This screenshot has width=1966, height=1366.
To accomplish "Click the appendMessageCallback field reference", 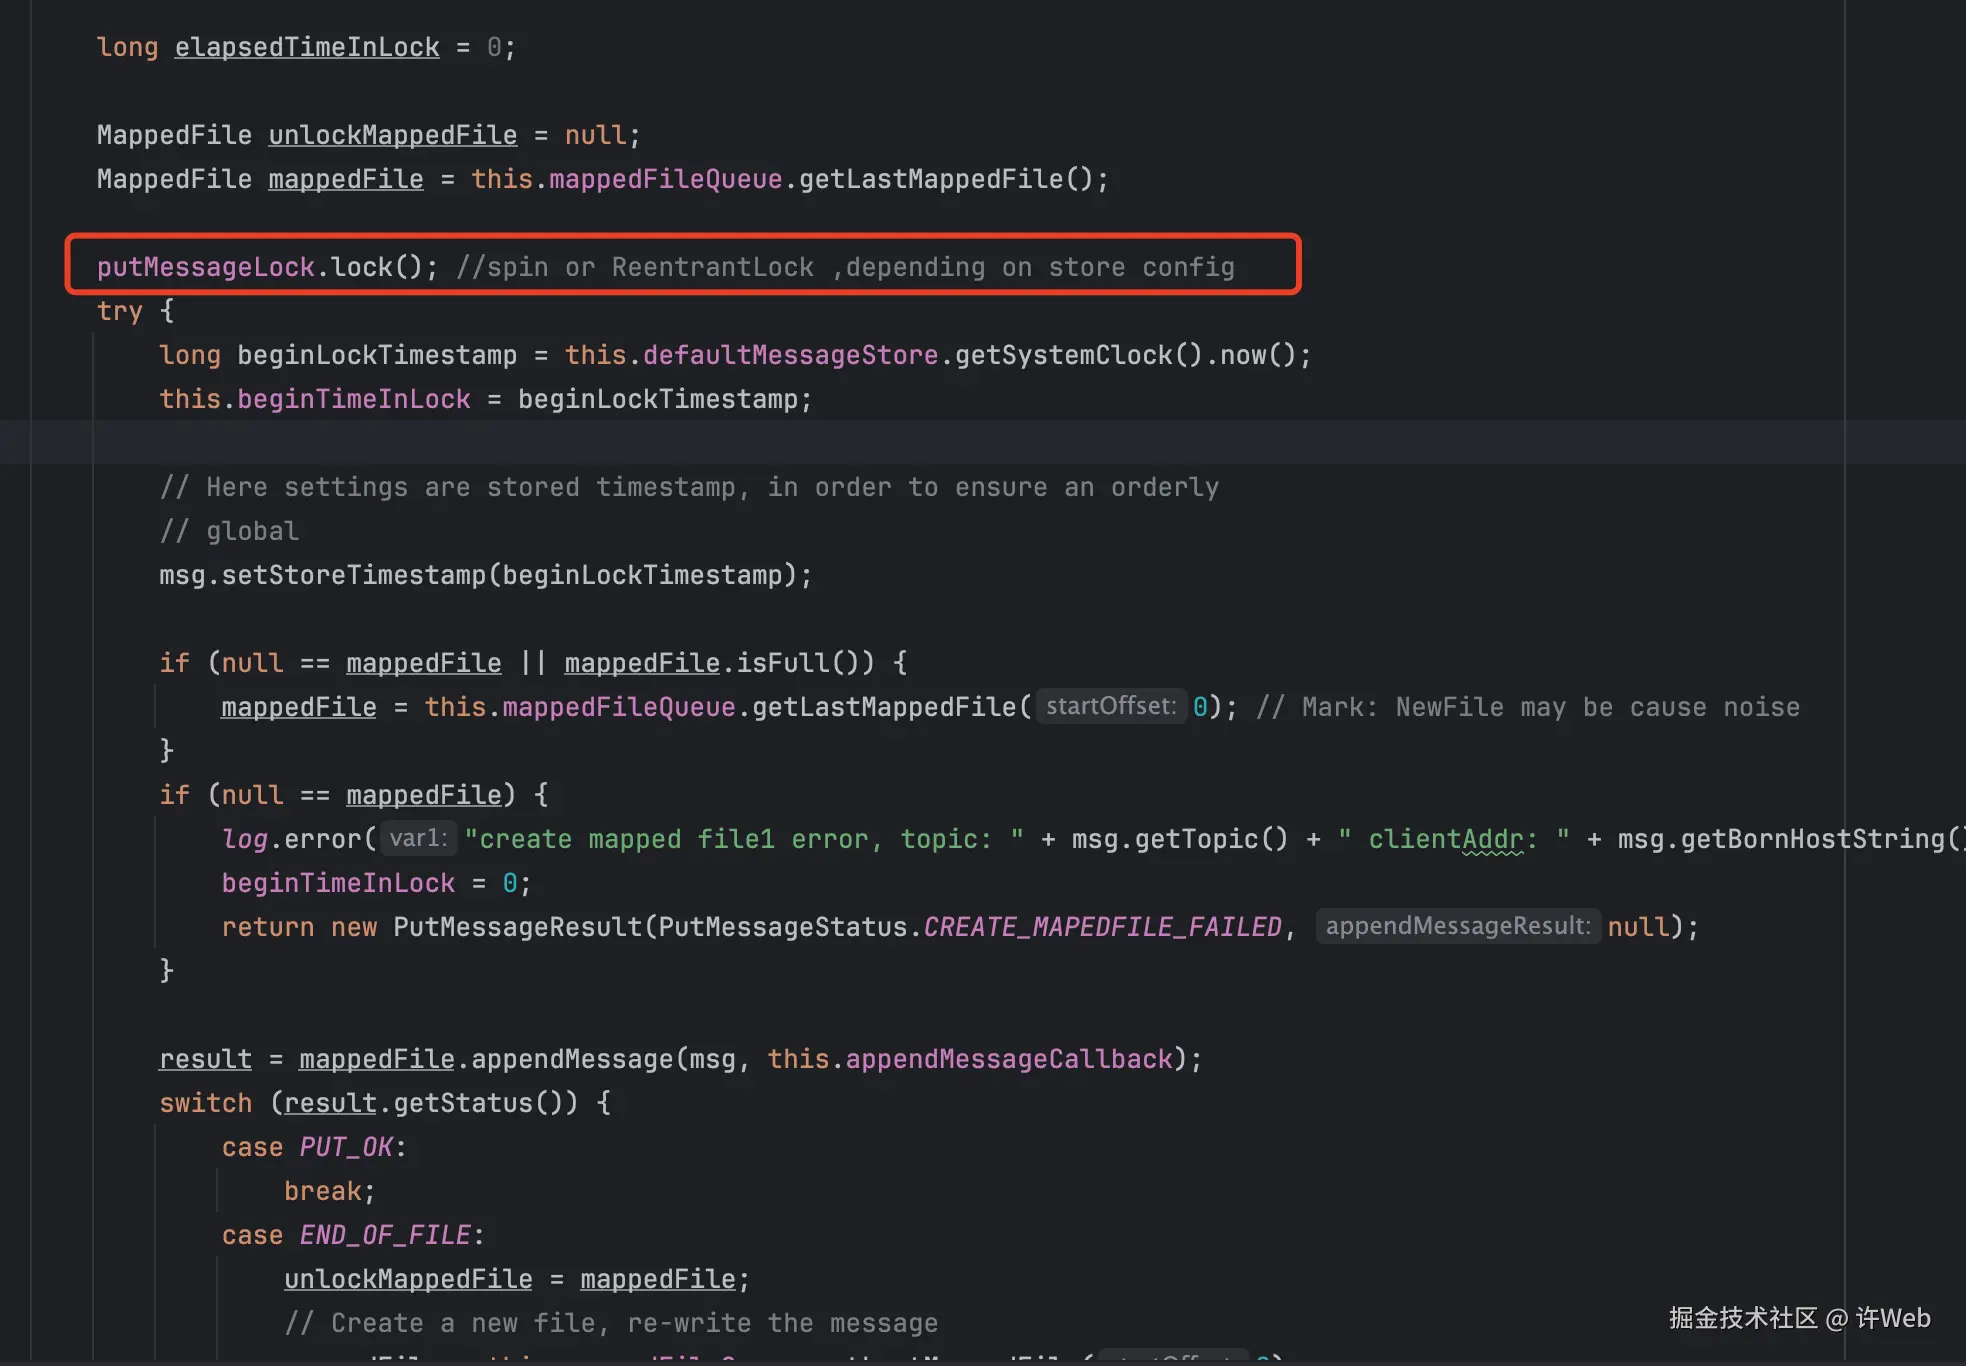I will tap(1008, 1059).
